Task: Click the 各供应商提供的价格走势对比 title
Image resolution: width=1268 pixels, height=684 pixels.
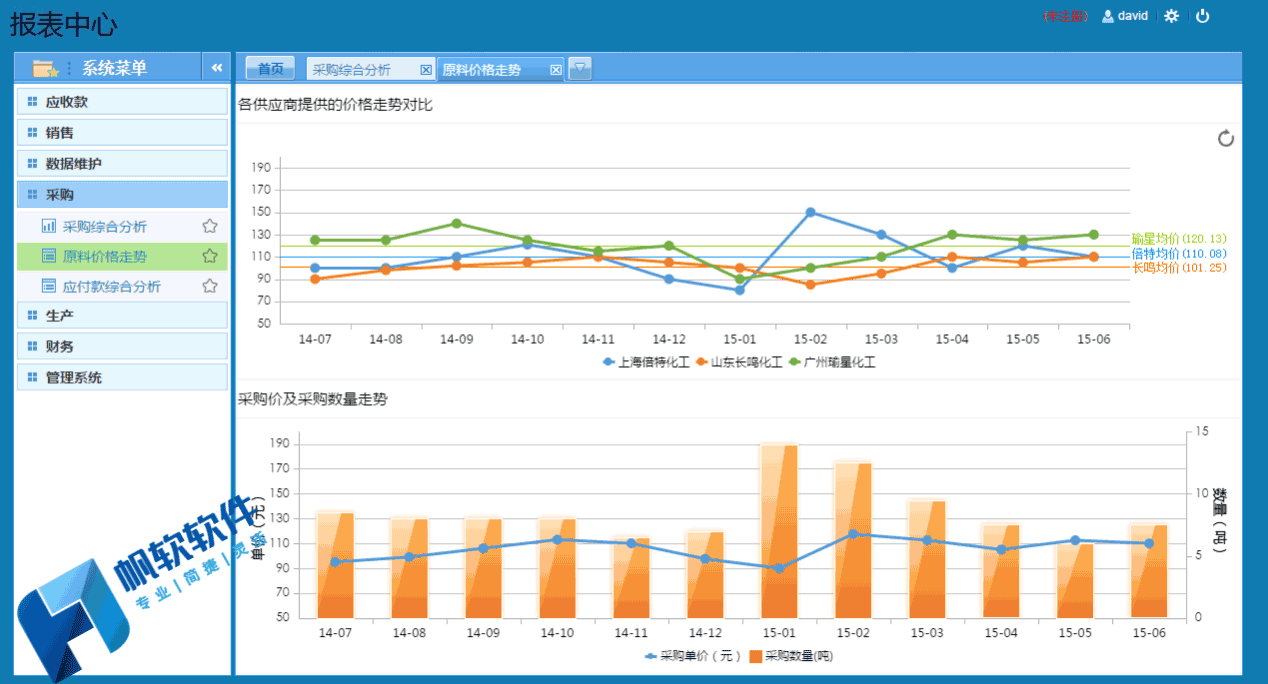Action: pos(335,104)
